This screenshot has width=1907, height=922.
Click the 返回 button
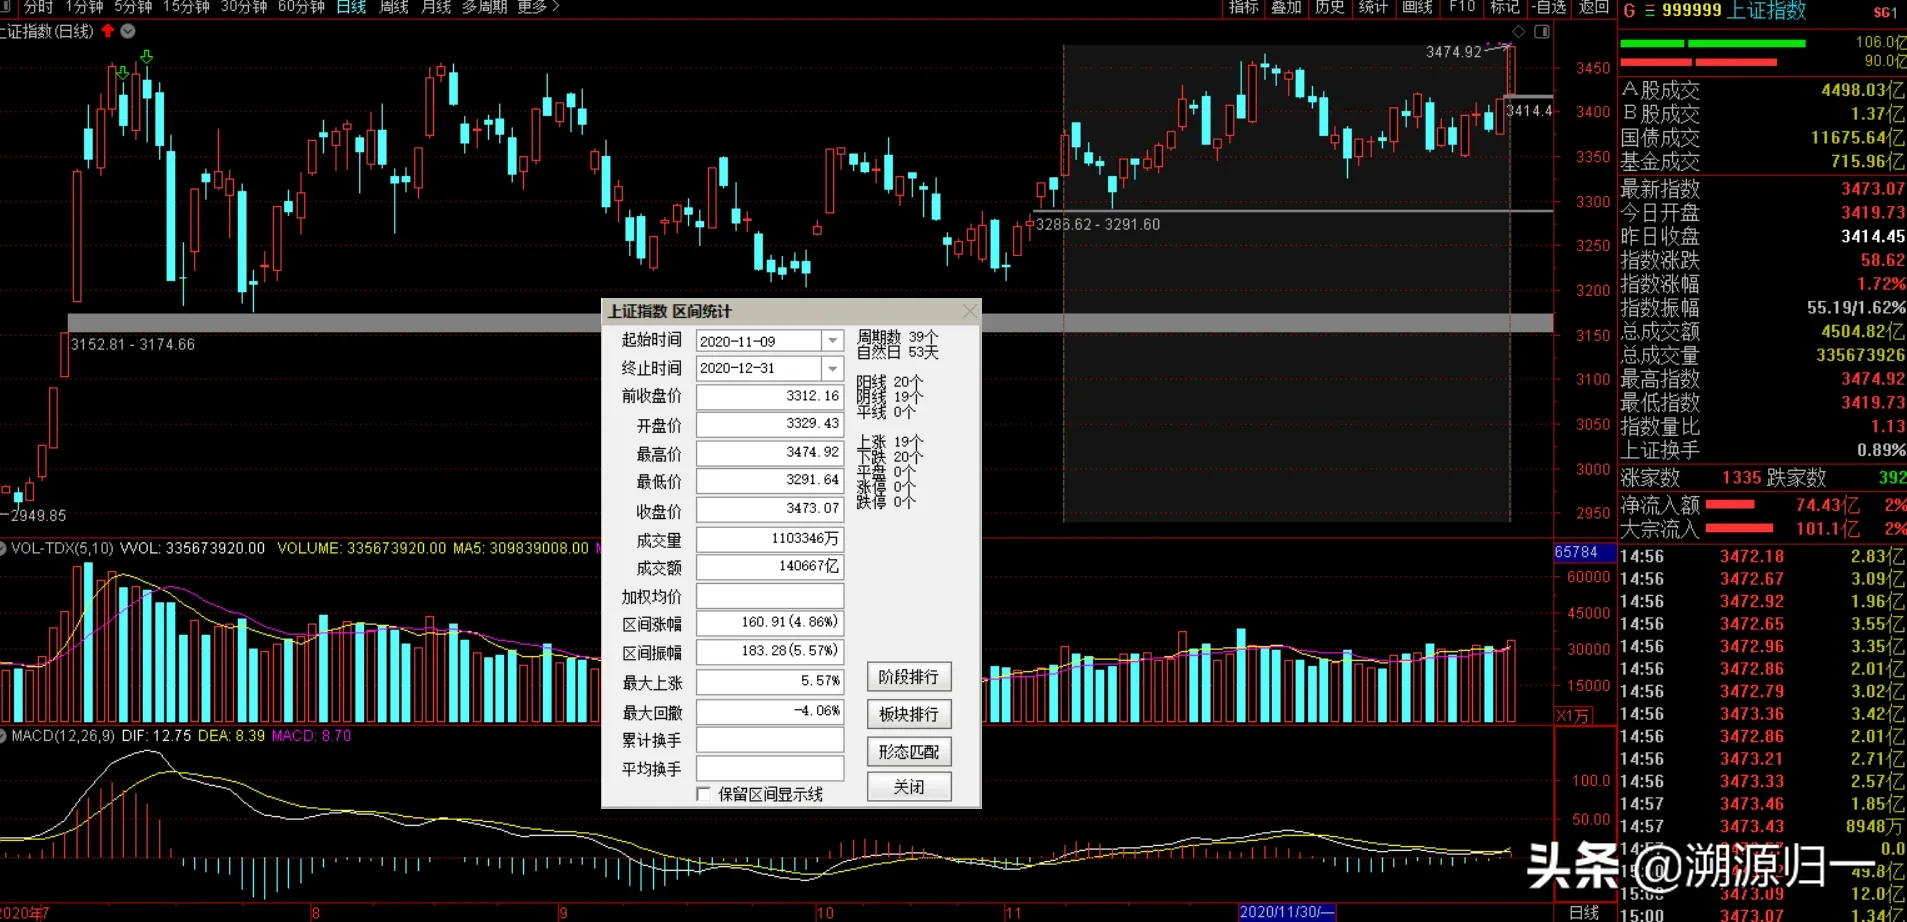click(1594, 7)
